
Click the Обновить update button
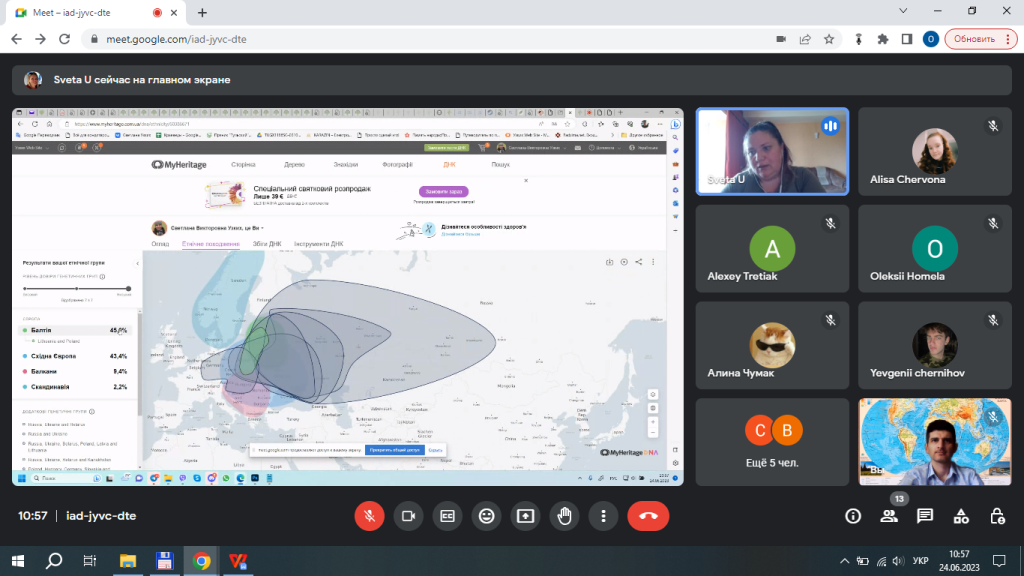click(981, 39)
